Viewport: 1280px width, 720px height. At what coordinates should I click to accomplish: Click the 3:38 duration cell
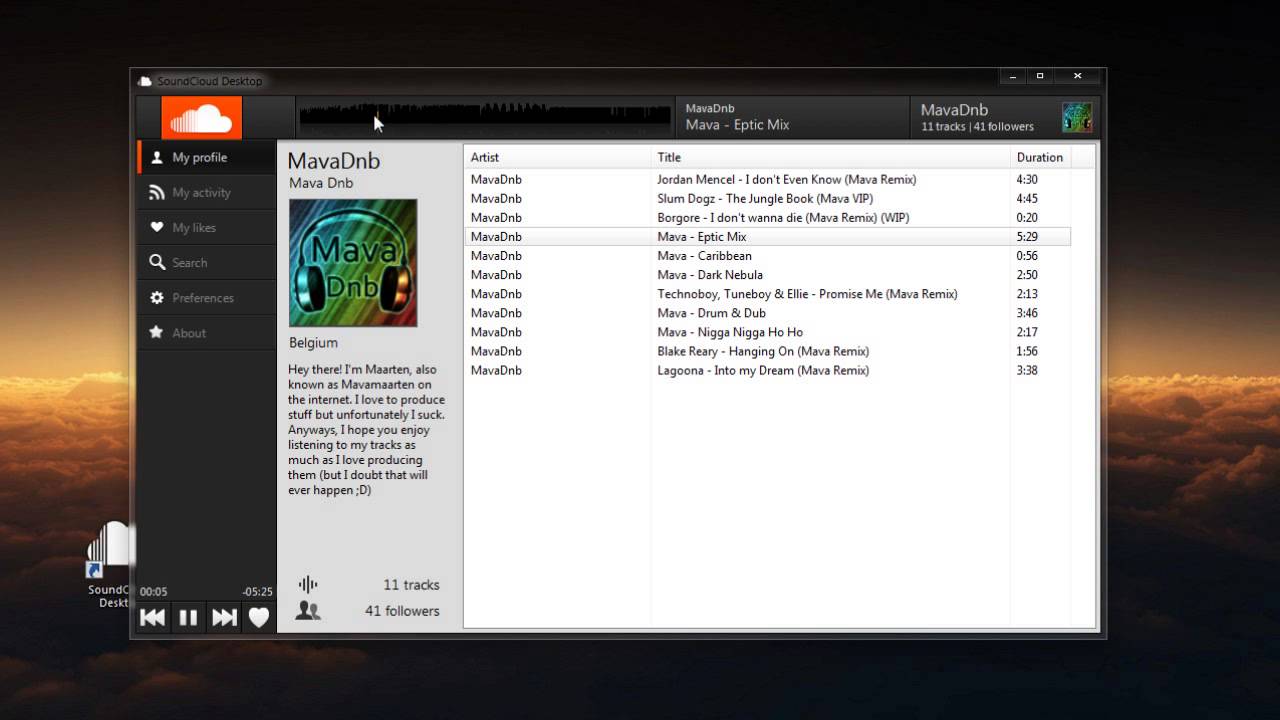click(1027, 370)
